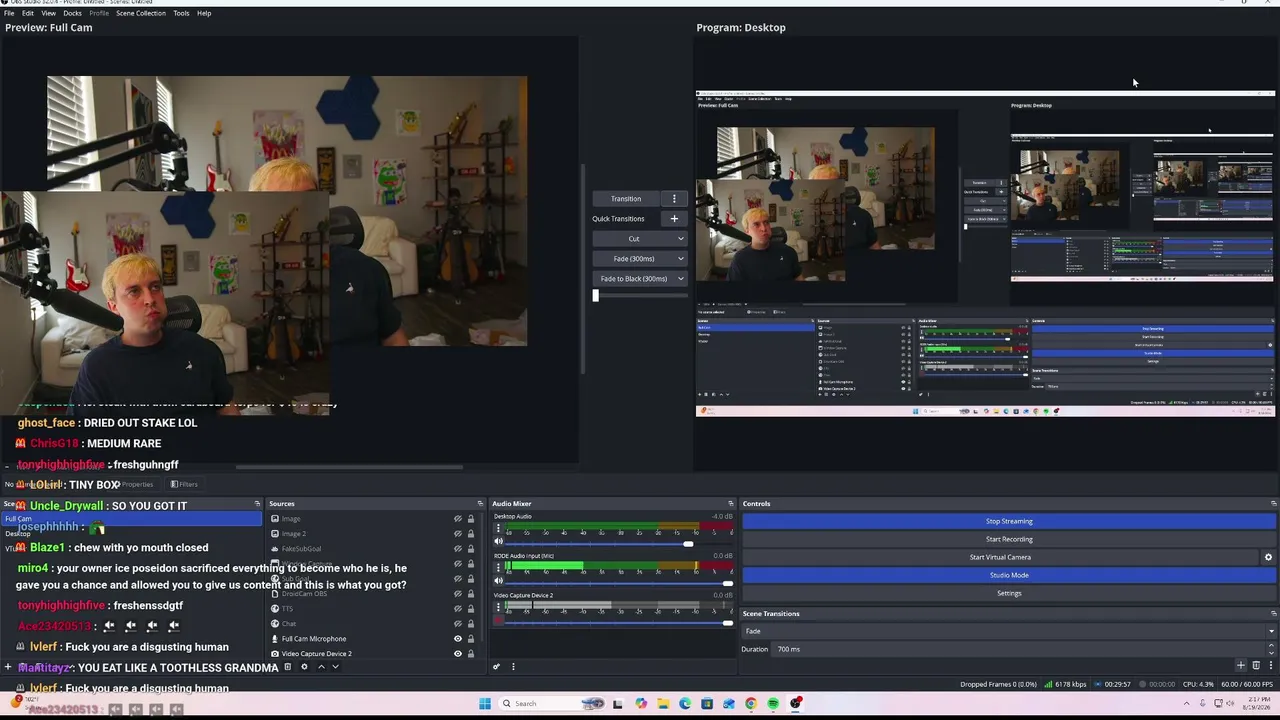Unlock the Video Capture Device 2 source

pyautogui.click(x=471, y=654)
